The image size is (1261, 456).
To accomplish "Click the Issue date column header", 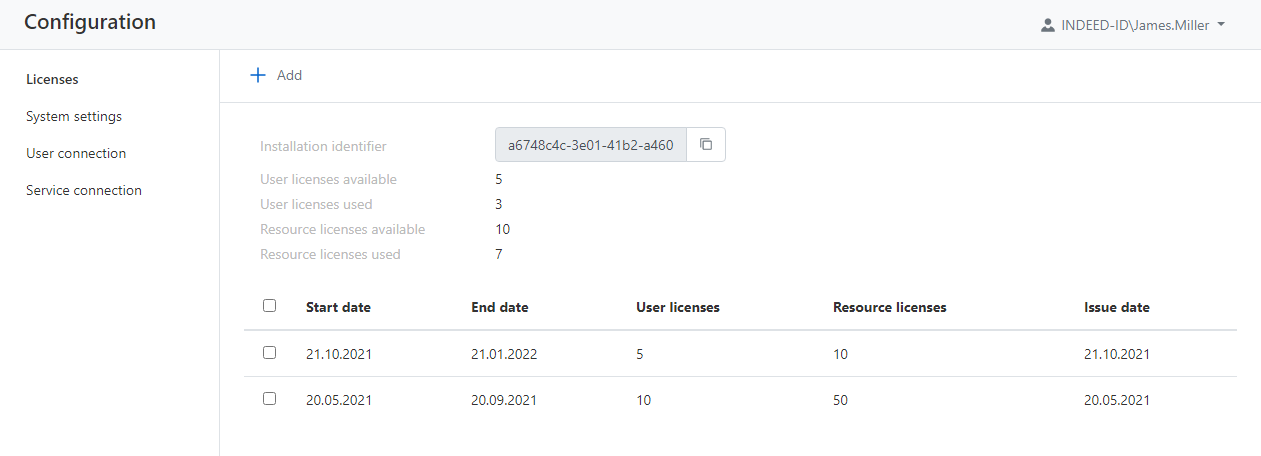I will (1116, 307).
